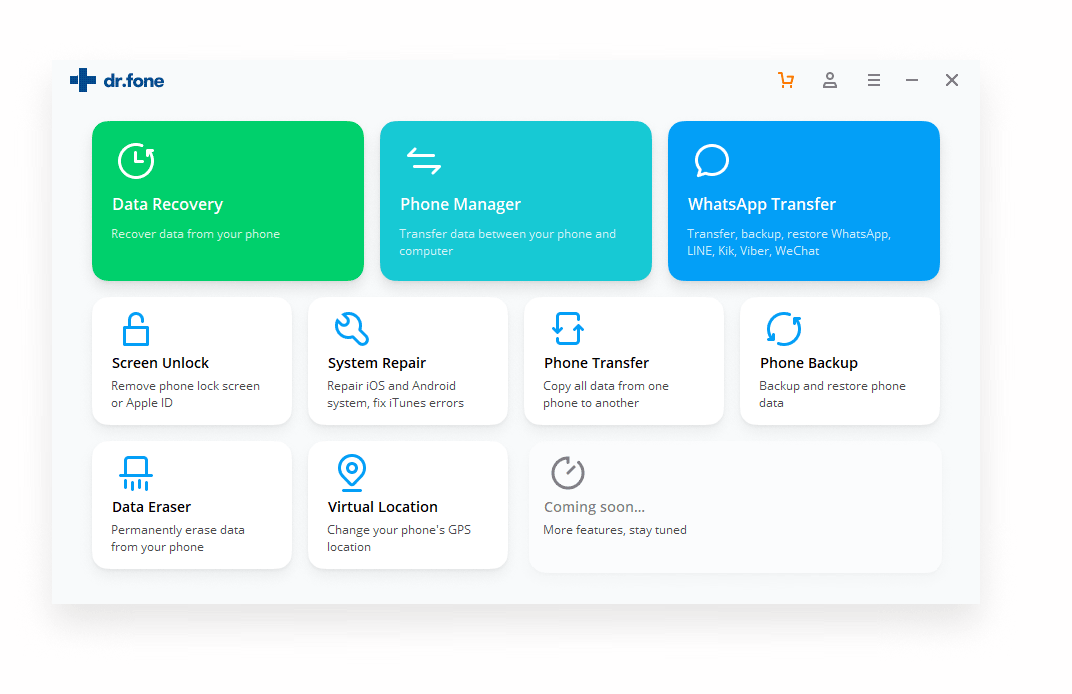The height and width of the screenshot is (694, 1072).
Task: Click the Data Recovery clock icon
Action: point(136,161)
